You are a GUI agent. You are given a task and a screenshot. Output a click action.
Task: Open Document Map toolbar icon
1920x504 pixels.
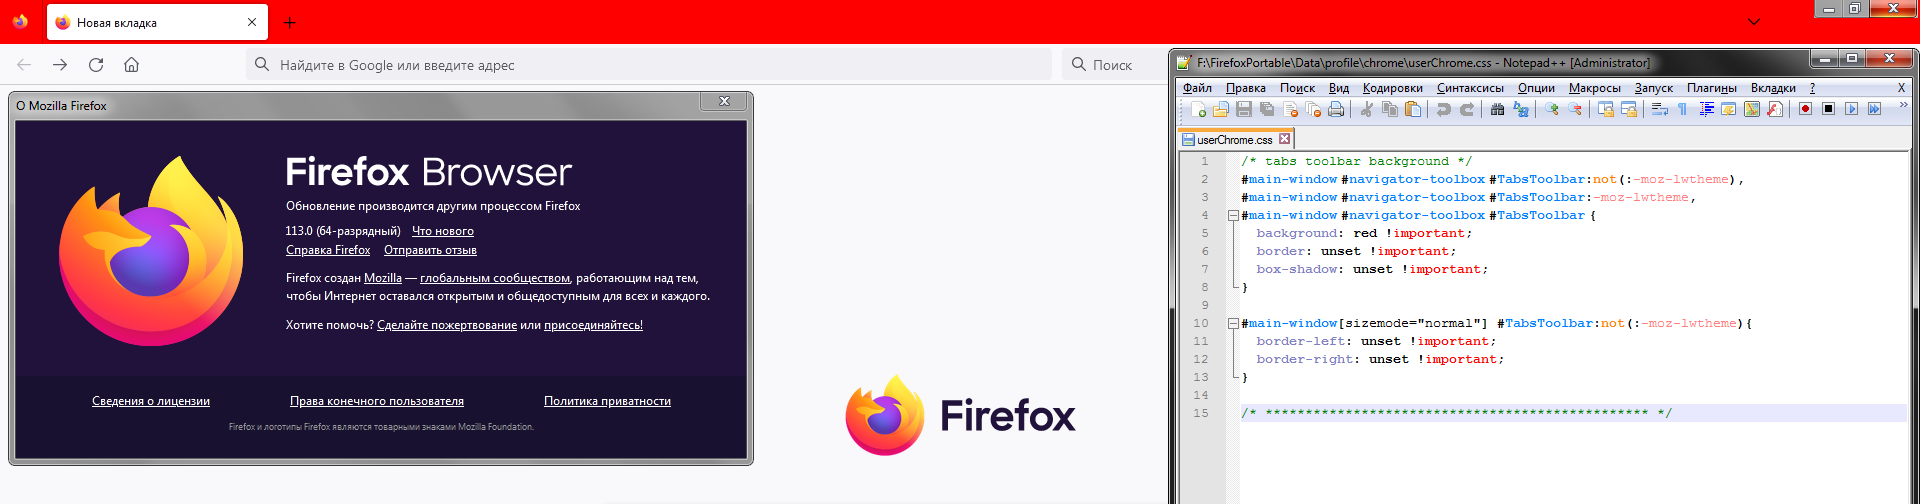pyautogui.click(x=1752, y=109)
